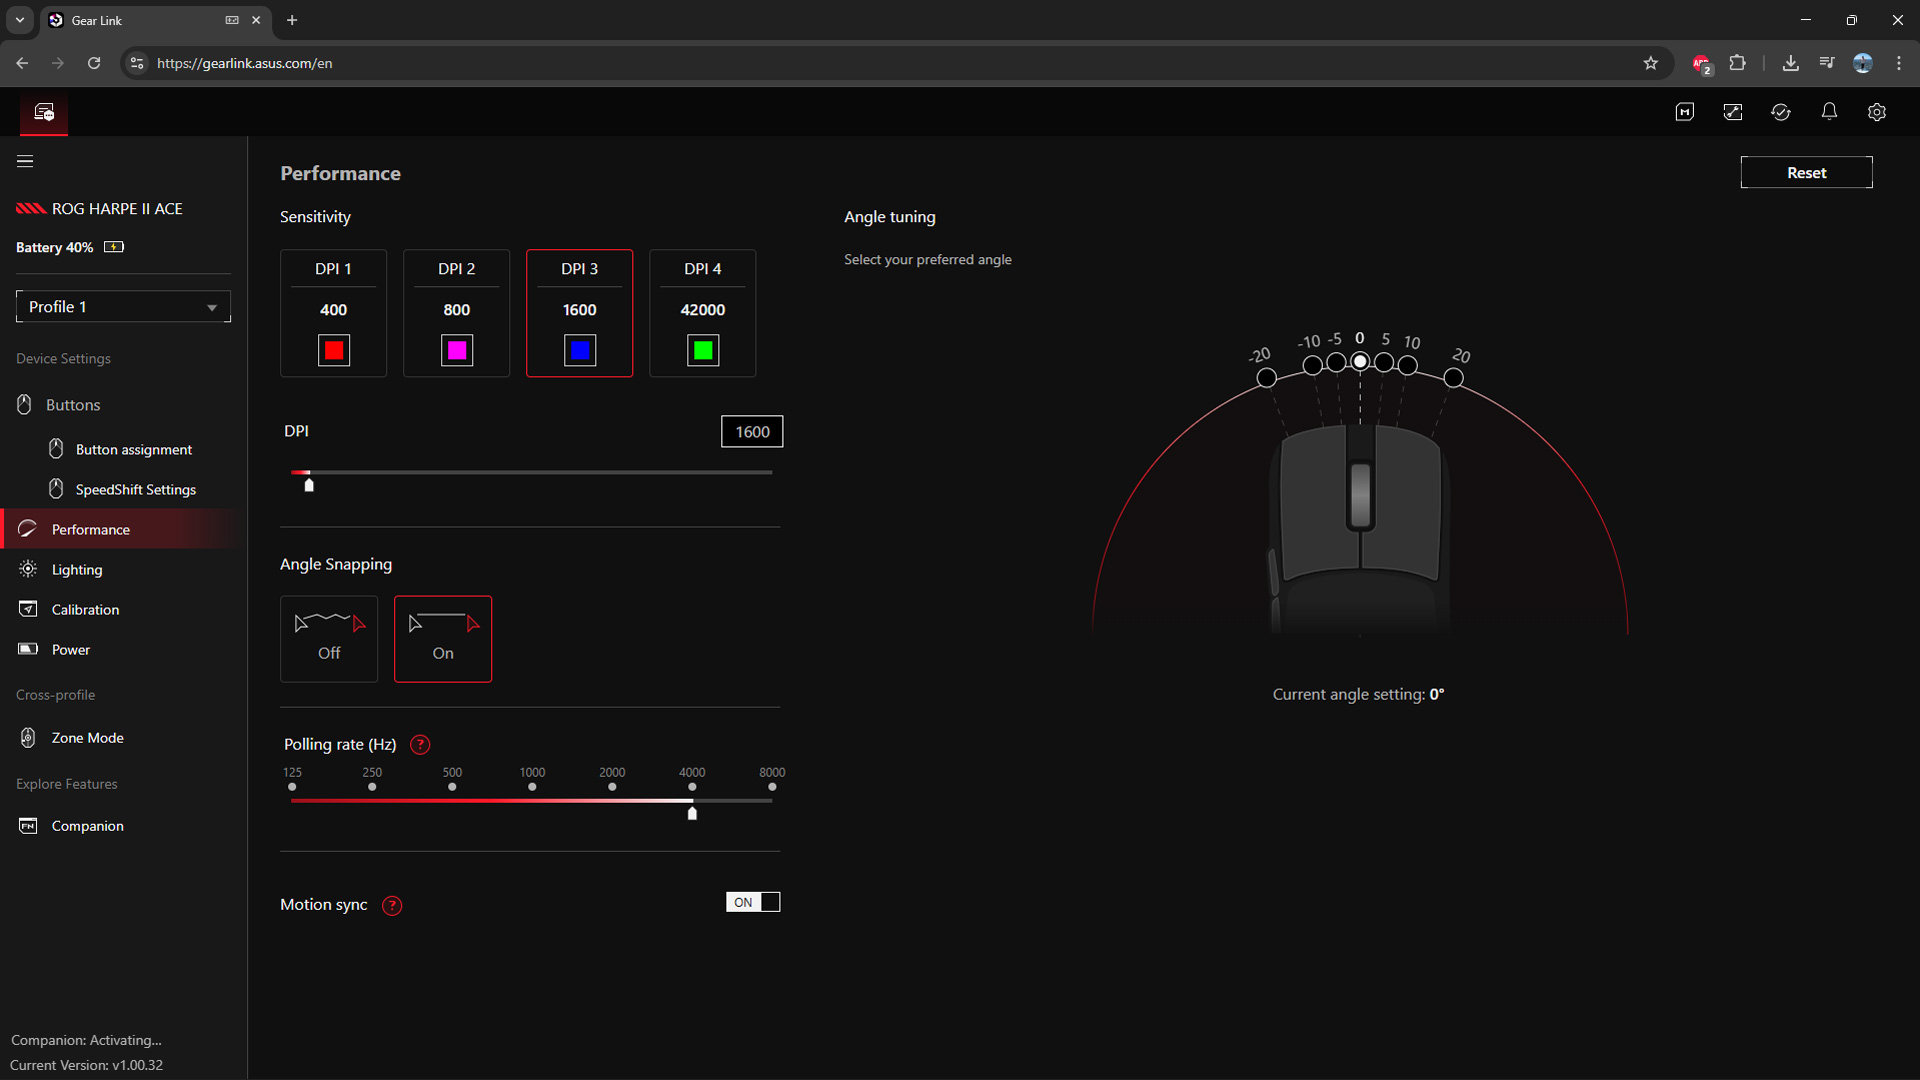1920x1080 pixels.
Task: Disable Angle Snapping by selecting Off
Action: pyautogui.click(x=328, y=638)
